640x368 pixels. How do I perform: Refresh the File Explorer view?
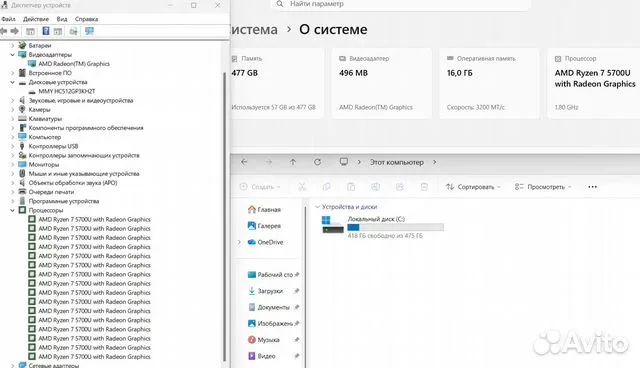coord(318,162)
